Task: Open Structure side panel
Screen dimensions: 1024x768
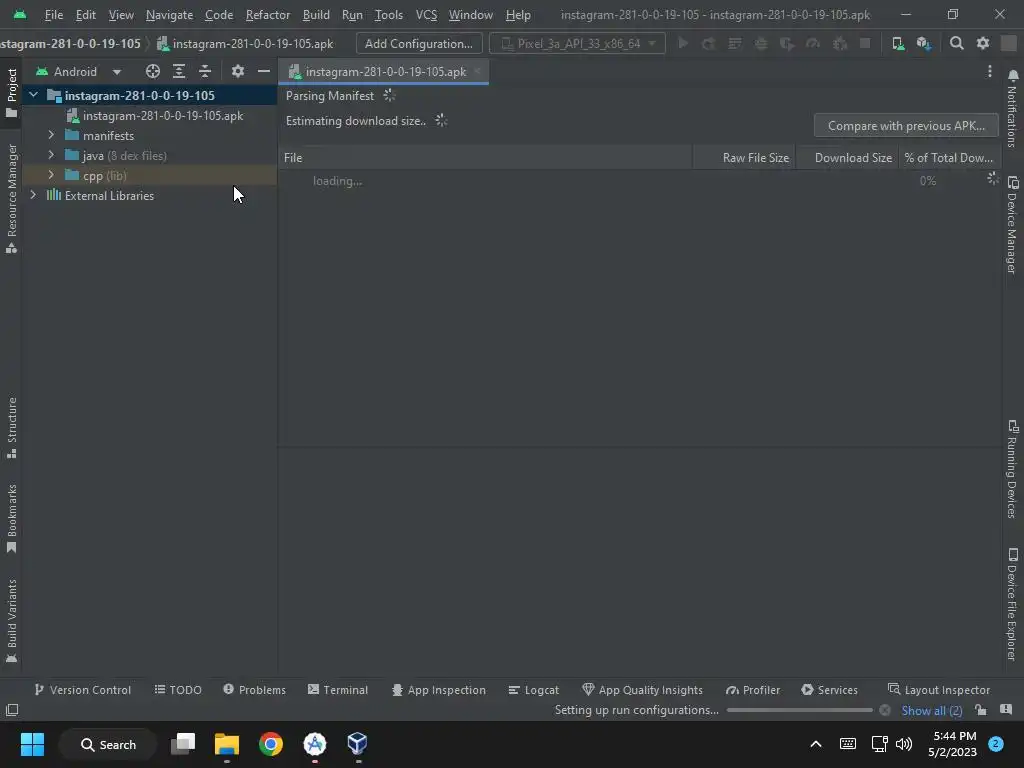Action: pyautogui.click(x=12, y=427)
